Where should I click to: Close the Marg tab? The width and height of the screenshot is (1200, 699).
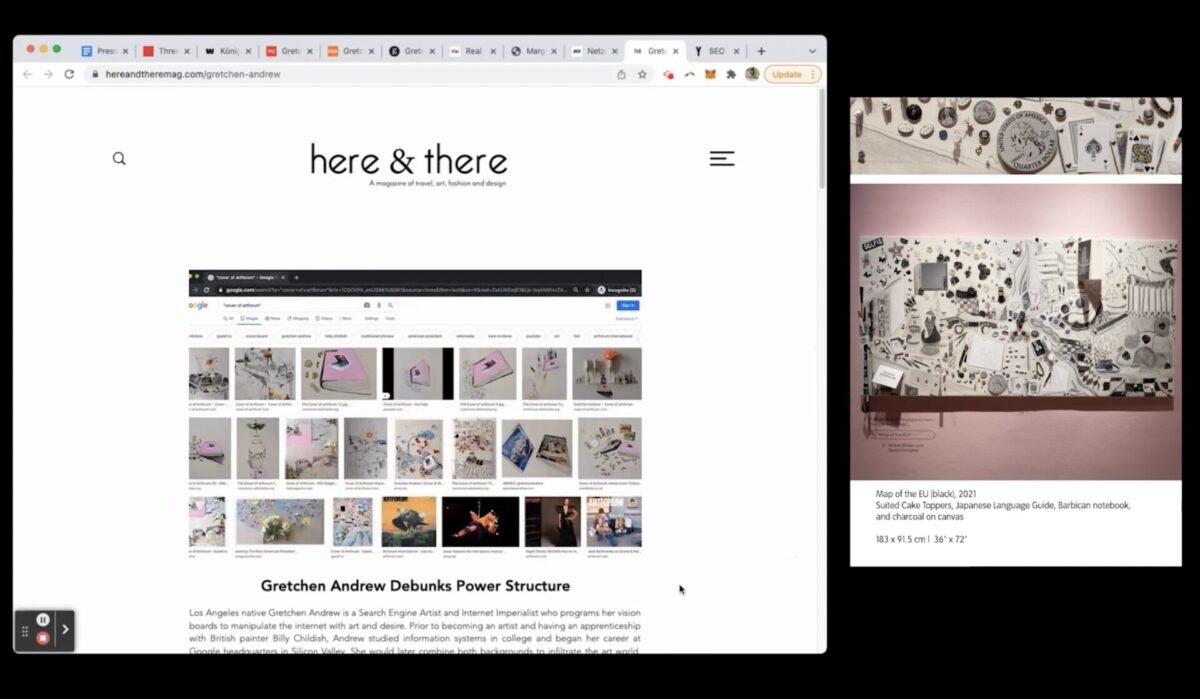(553, 51)
